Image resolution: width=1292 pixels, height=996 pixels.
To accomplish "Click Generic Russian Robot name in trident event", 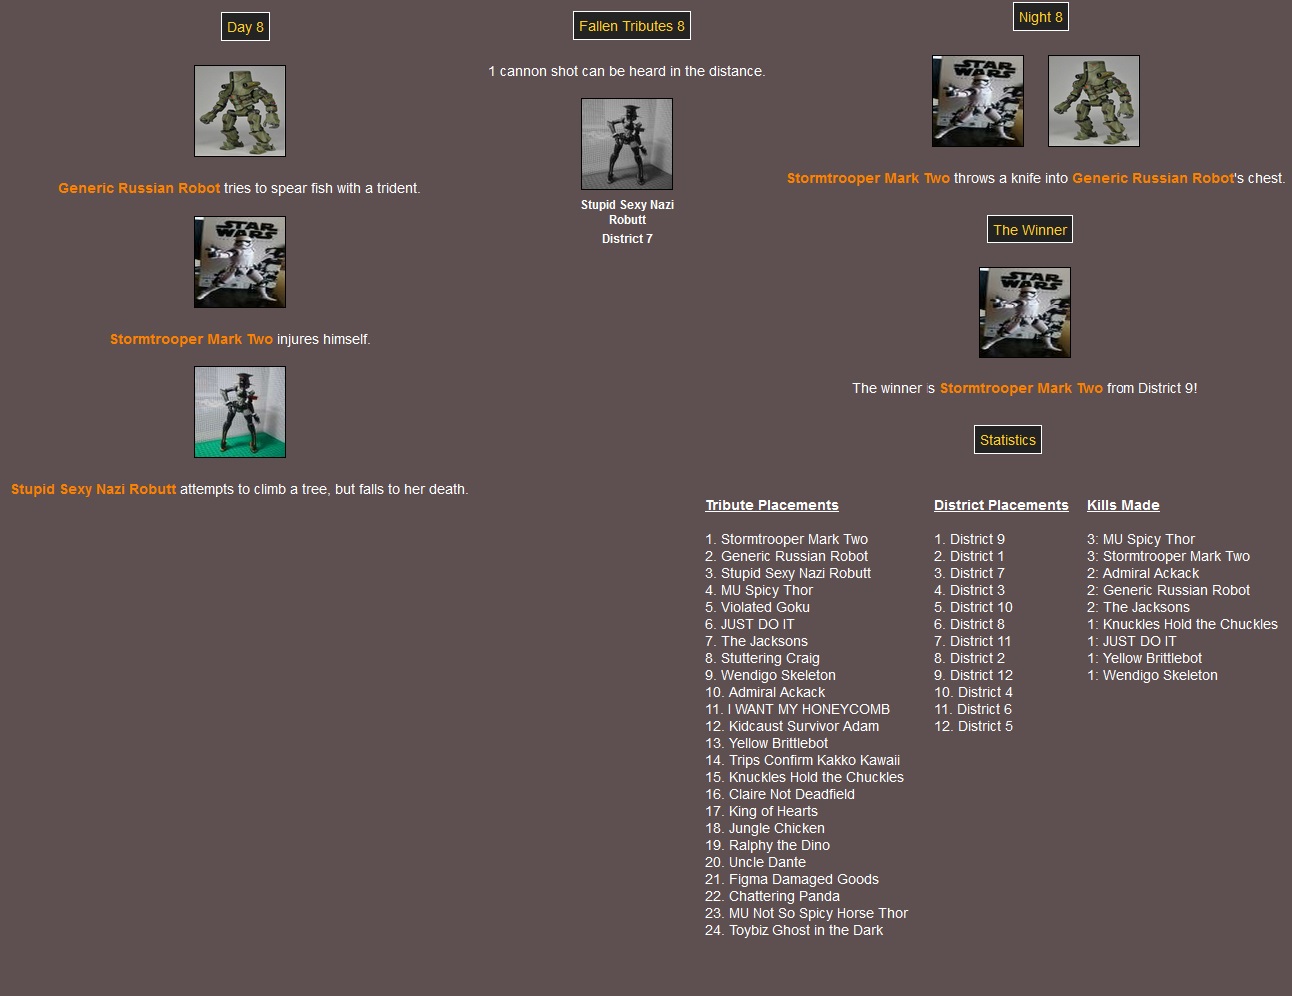I will (x=139, y=188).
